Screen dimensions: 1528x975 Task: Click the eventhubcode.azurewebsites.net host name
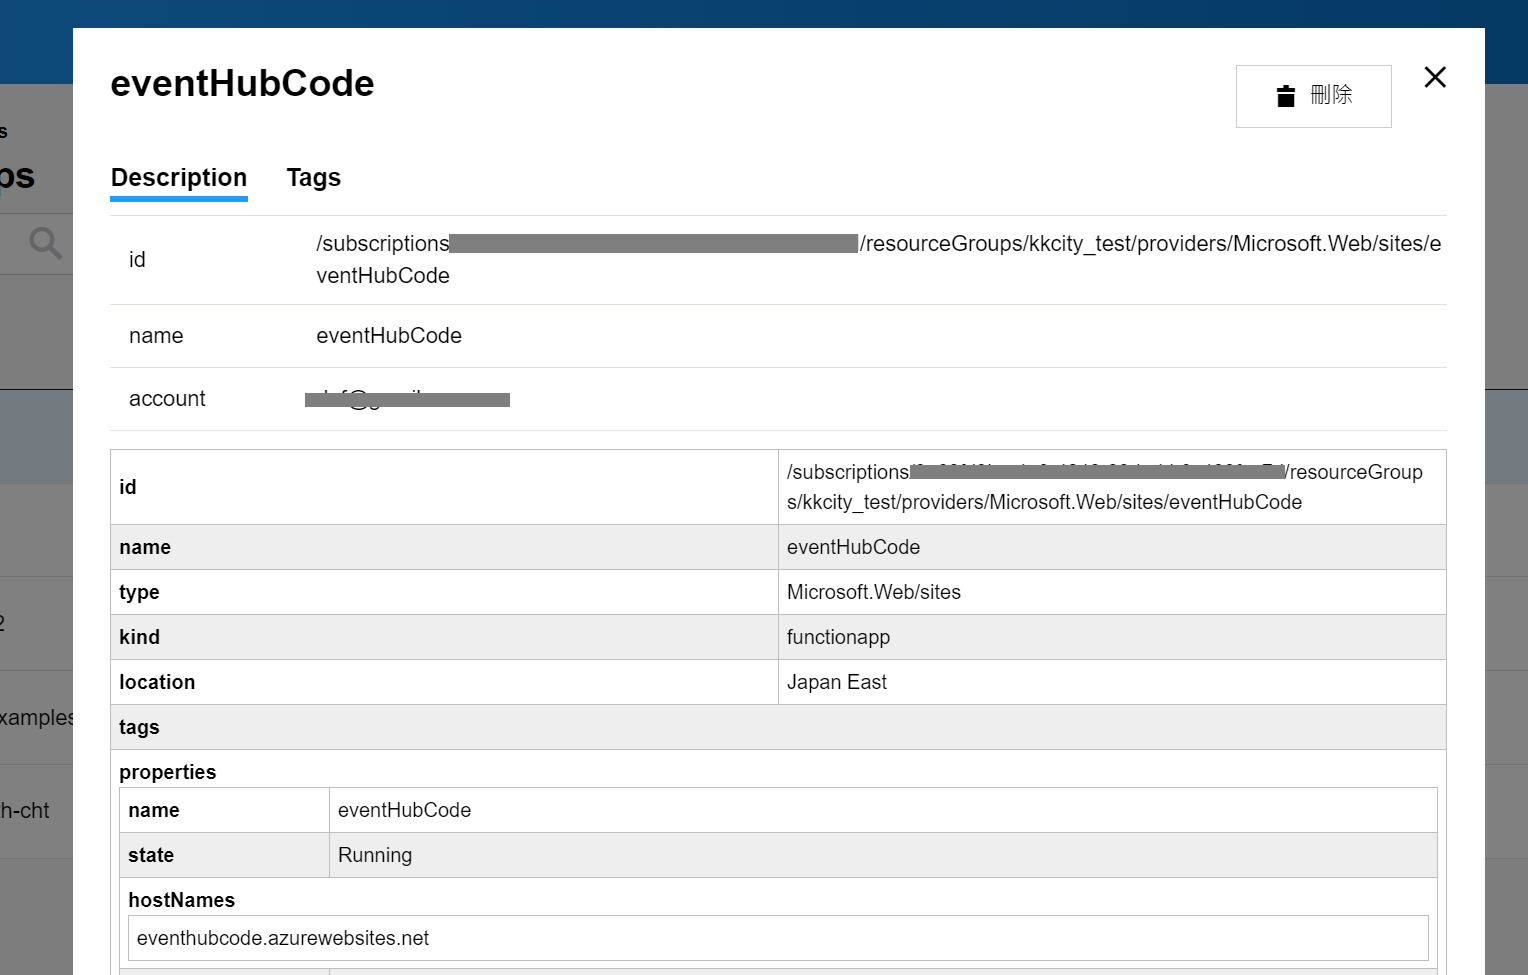283,938
